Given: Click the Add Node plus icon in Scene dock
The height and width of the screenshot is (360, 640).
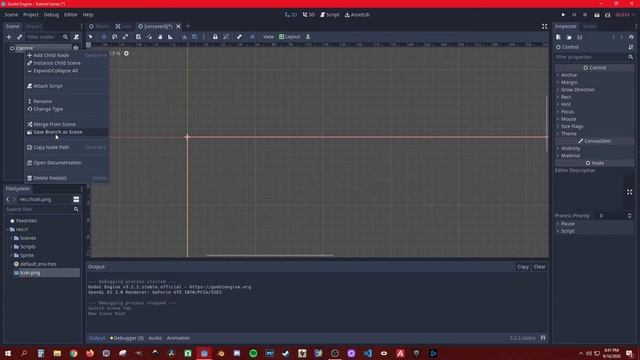Looking at the screenshot, I should click(x=9, y=37).
